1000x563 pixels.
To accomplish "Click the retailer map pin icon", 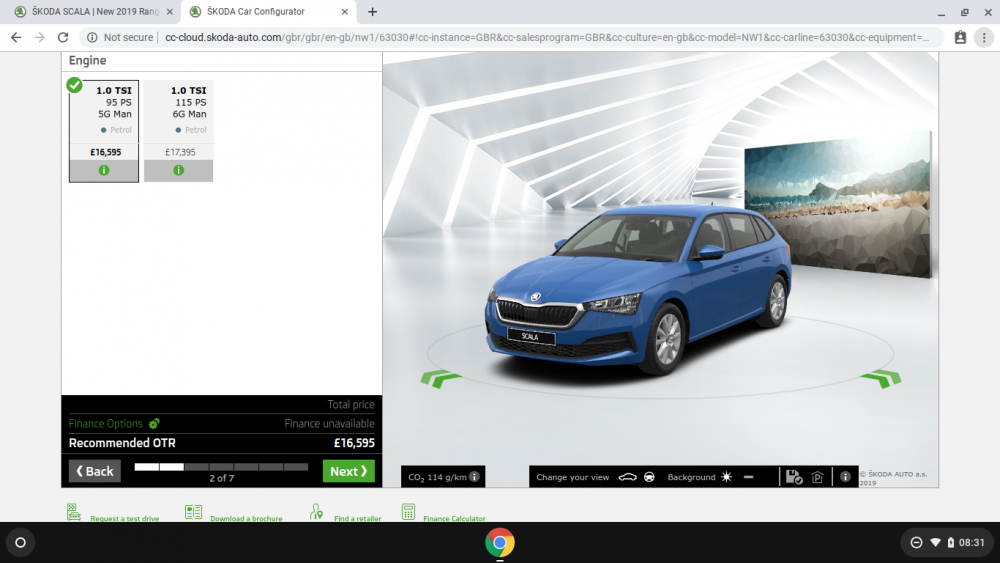I will [316, 511].
